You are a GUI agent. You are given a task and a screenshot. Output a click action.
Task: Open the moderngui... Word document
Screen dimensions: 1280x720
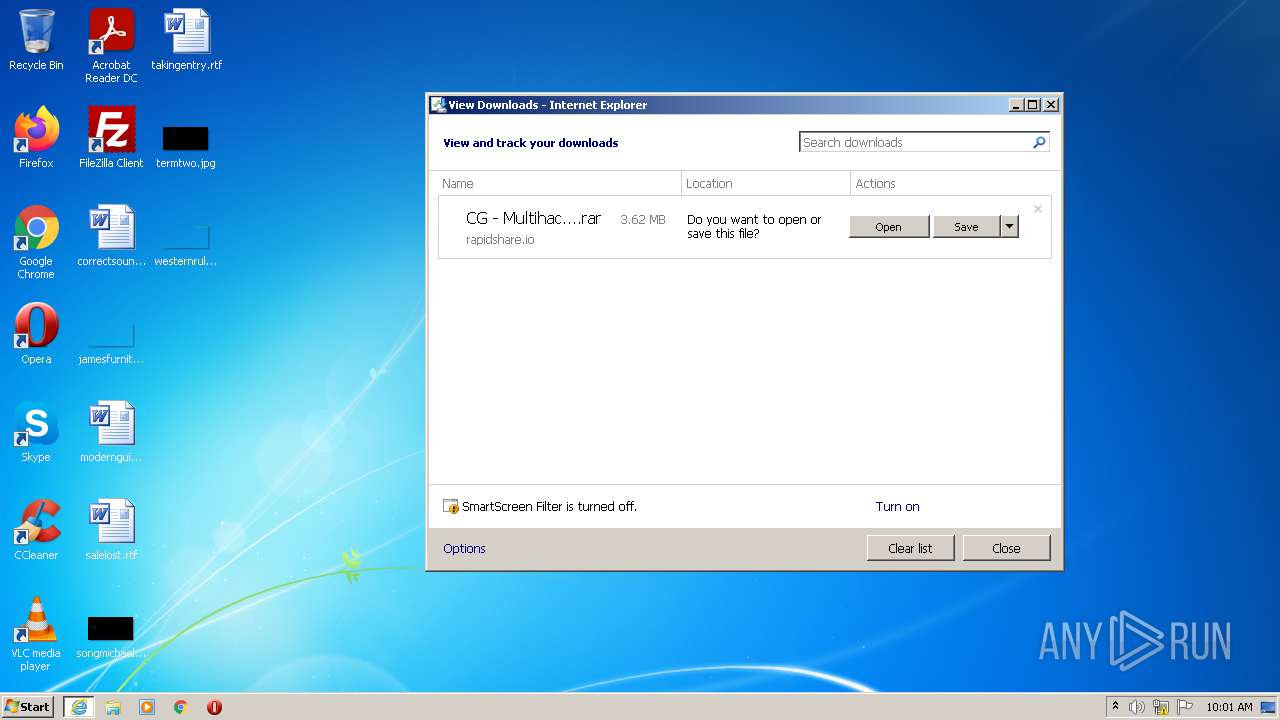[111, 432]
